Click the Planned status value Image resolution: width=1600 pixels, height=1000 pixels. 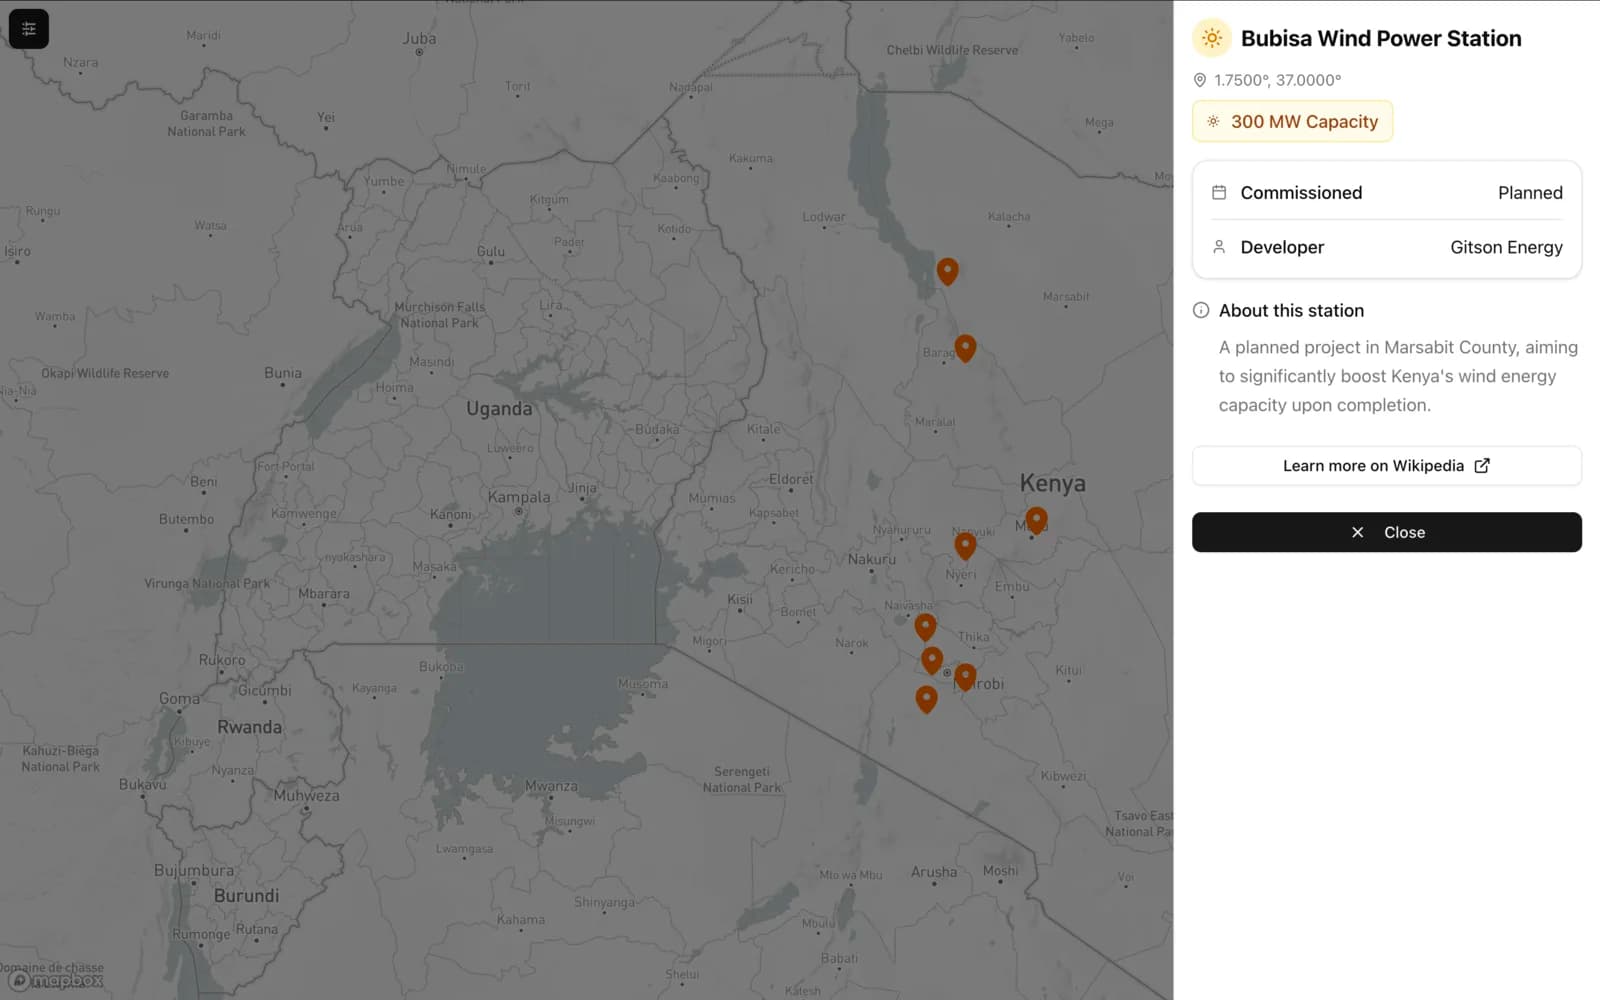click(x=1530, y=192)
